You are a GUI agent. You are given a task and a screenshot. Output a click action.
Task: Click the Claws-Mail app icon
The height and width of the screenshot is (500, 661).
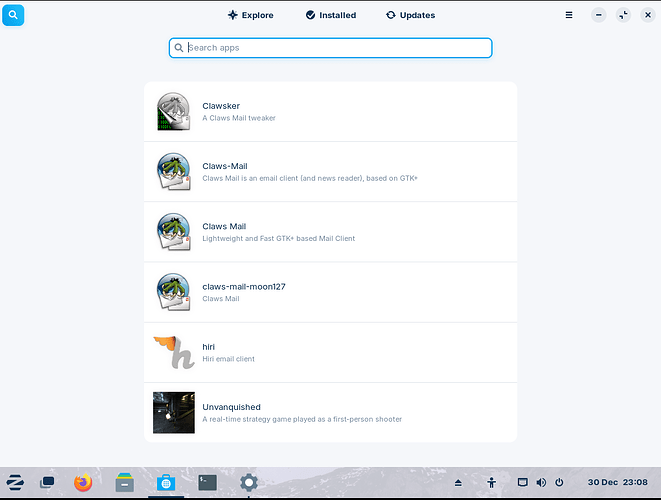click(174, 172)
